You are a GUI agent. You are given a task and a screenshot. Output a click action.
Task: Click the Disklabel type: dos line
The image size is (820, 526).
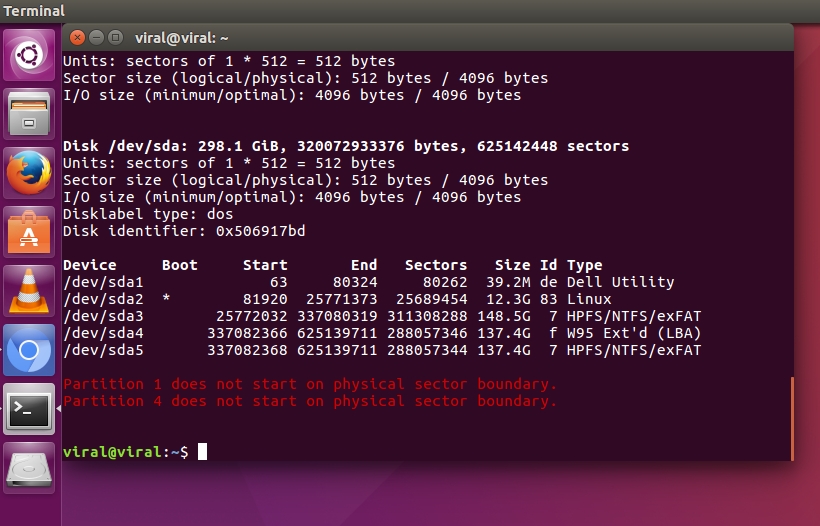coord(148,214)
